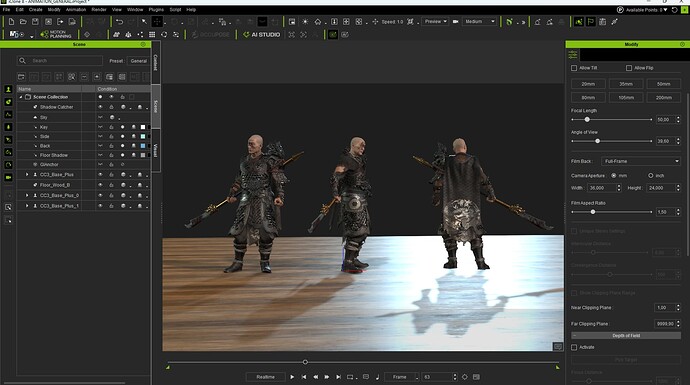This screenshot has width=690, height=385.
Task: Set lens to the 20mm preset
Action: click(x=588, y=84)
